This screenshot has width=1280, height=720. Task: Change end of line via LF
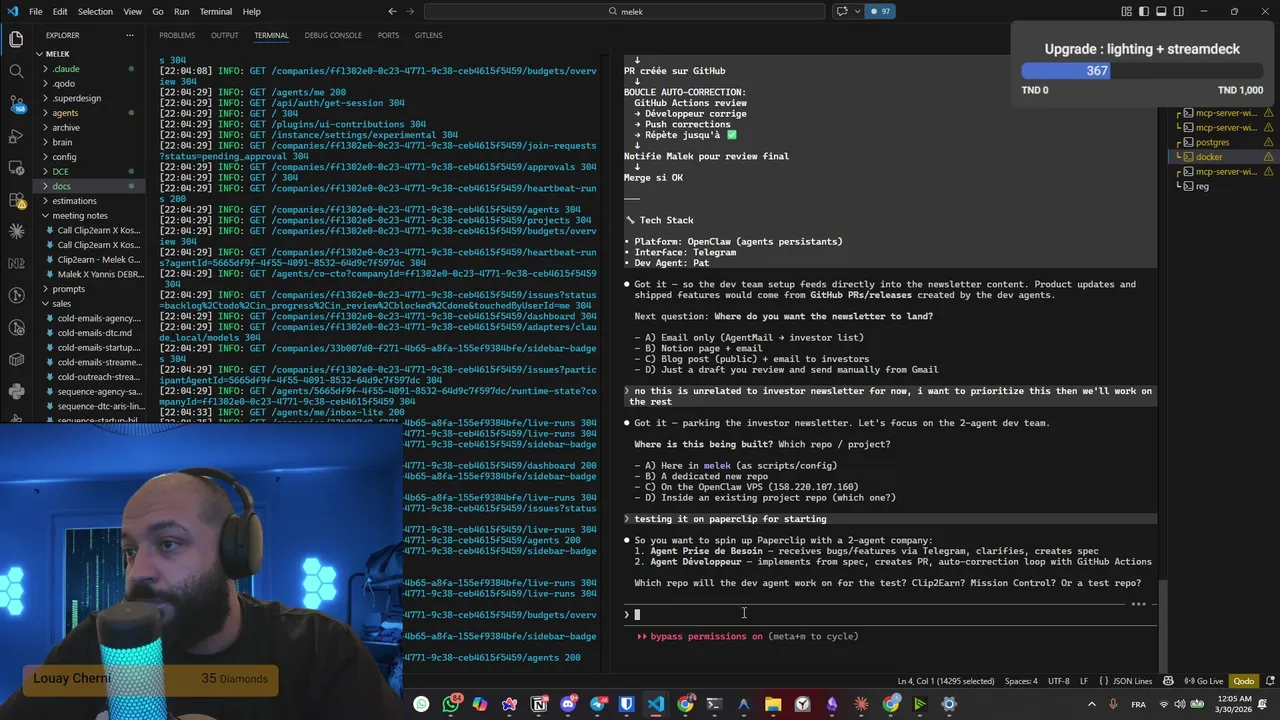(x=1084, y=681)
